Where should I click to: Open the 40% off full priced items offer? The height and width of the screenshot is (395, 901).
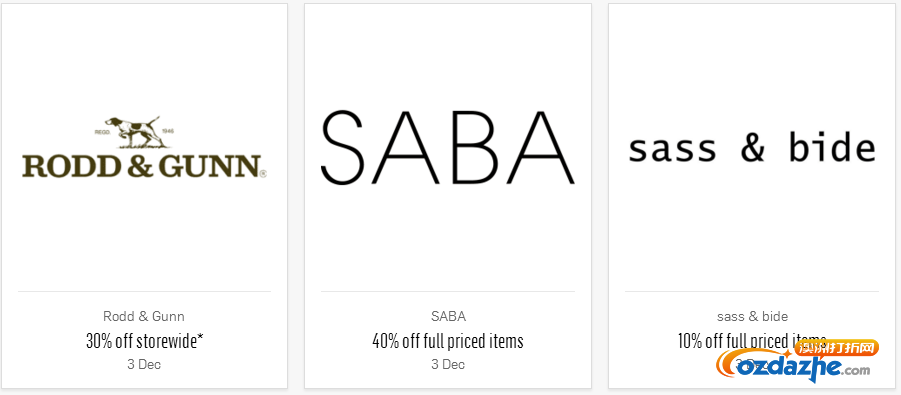(448, 341)
